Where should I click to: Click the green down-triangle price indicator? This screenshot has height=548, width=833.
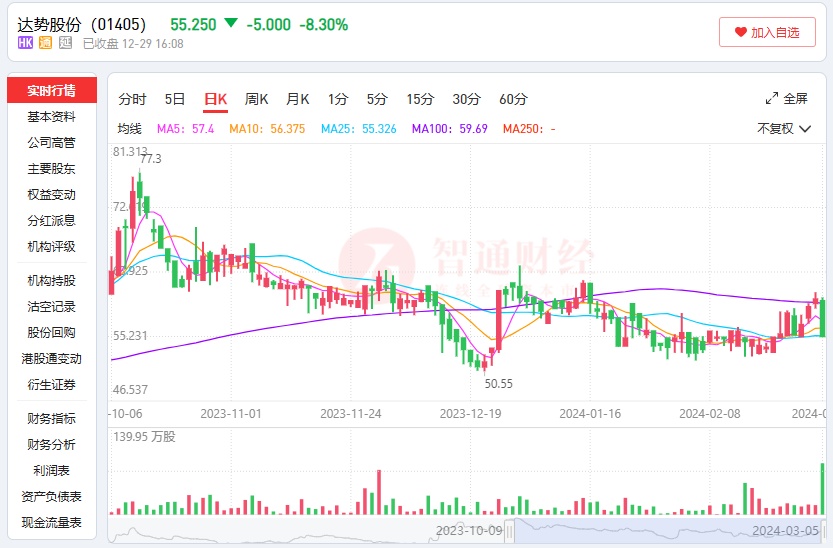point(231,23)
